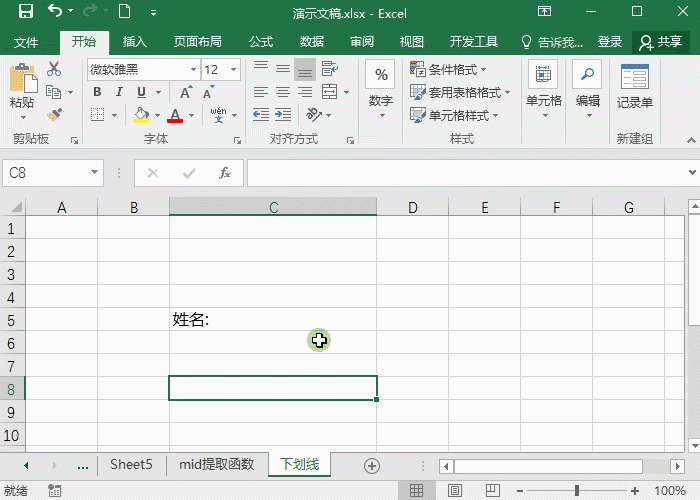700x500 pixels.
Task: Open text orientation icon
Action: coord(314,115)
